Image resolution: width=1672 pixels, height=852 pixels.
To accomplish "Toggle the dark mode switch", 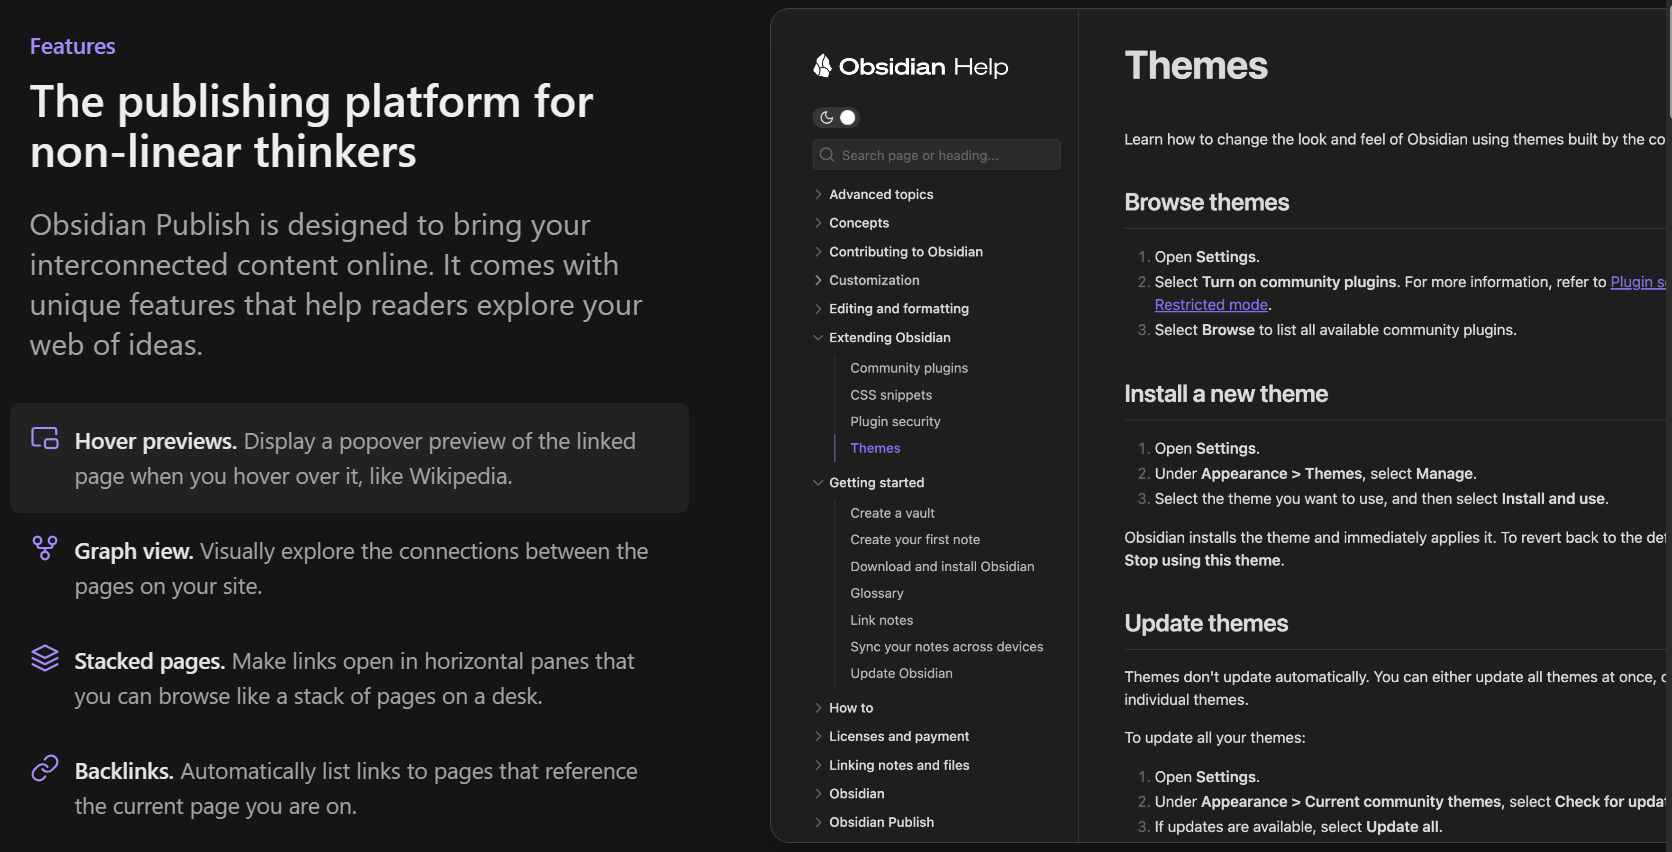I will coord(837,118).
